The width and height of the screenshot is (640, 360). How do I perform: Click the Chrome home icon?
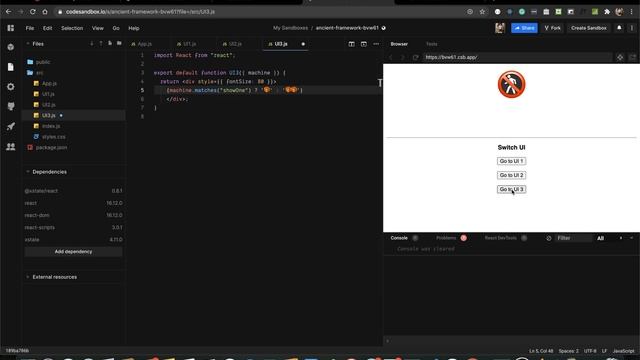tap(45, 12)
